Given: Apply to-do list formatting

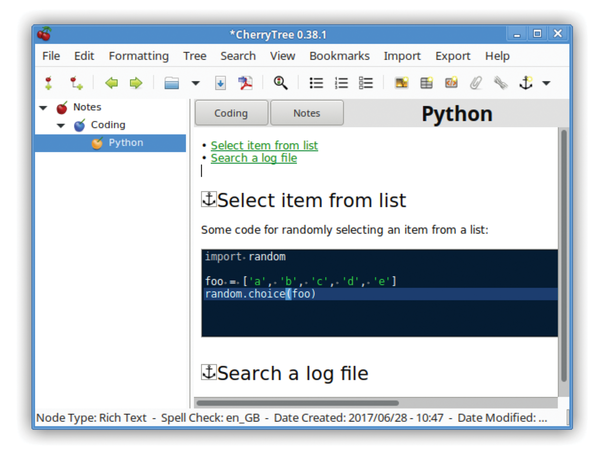Looking at the screenshot, I should (366, 83).
